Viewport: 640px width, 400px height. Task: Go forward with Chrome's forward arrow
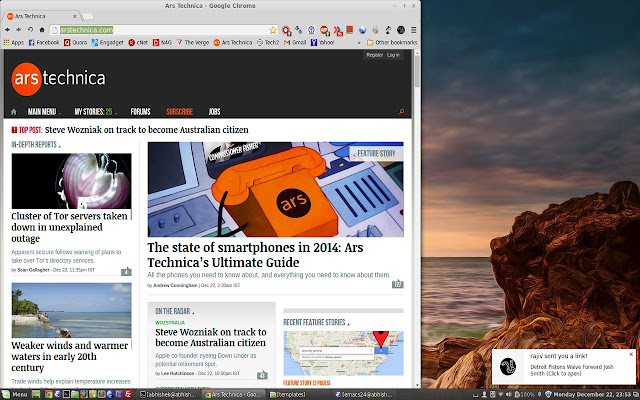click(x=18, y=30)
